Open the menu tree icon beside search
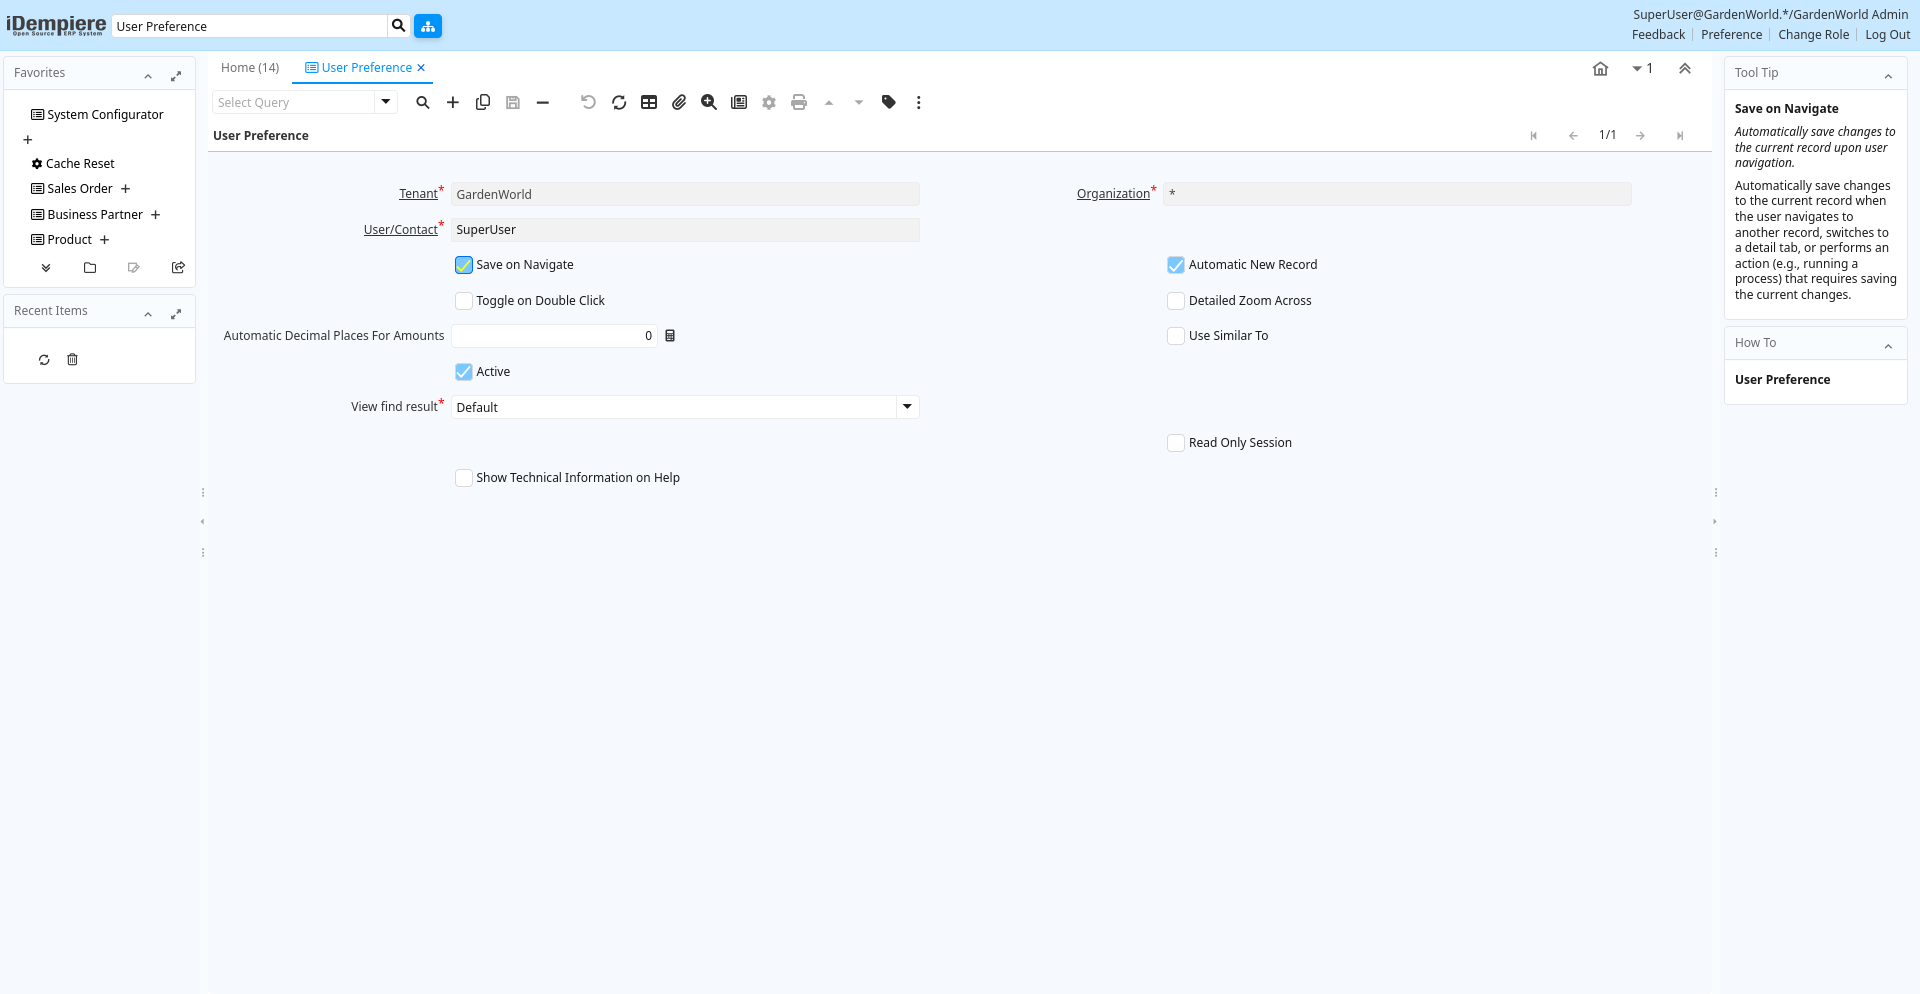Viewport: 1920px width, 994px height. (428, 26)
